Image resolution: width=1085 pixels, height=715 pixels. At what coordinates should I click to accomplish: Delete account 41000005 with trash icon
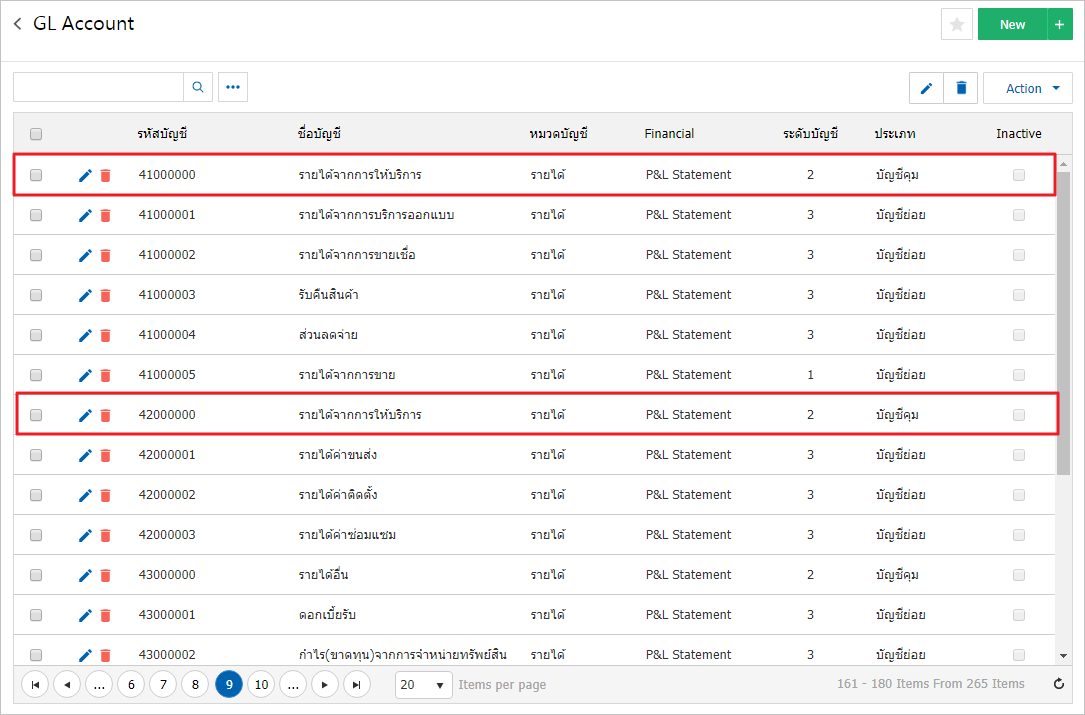click(x=105, y=375)
